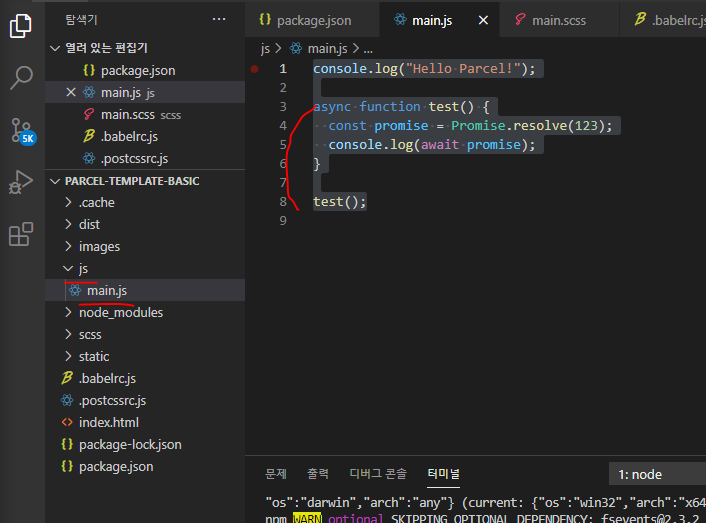Open package.json in the project tree
This screenshot has height=523, width=706.
pyautogui.click(x=145, y=467)
